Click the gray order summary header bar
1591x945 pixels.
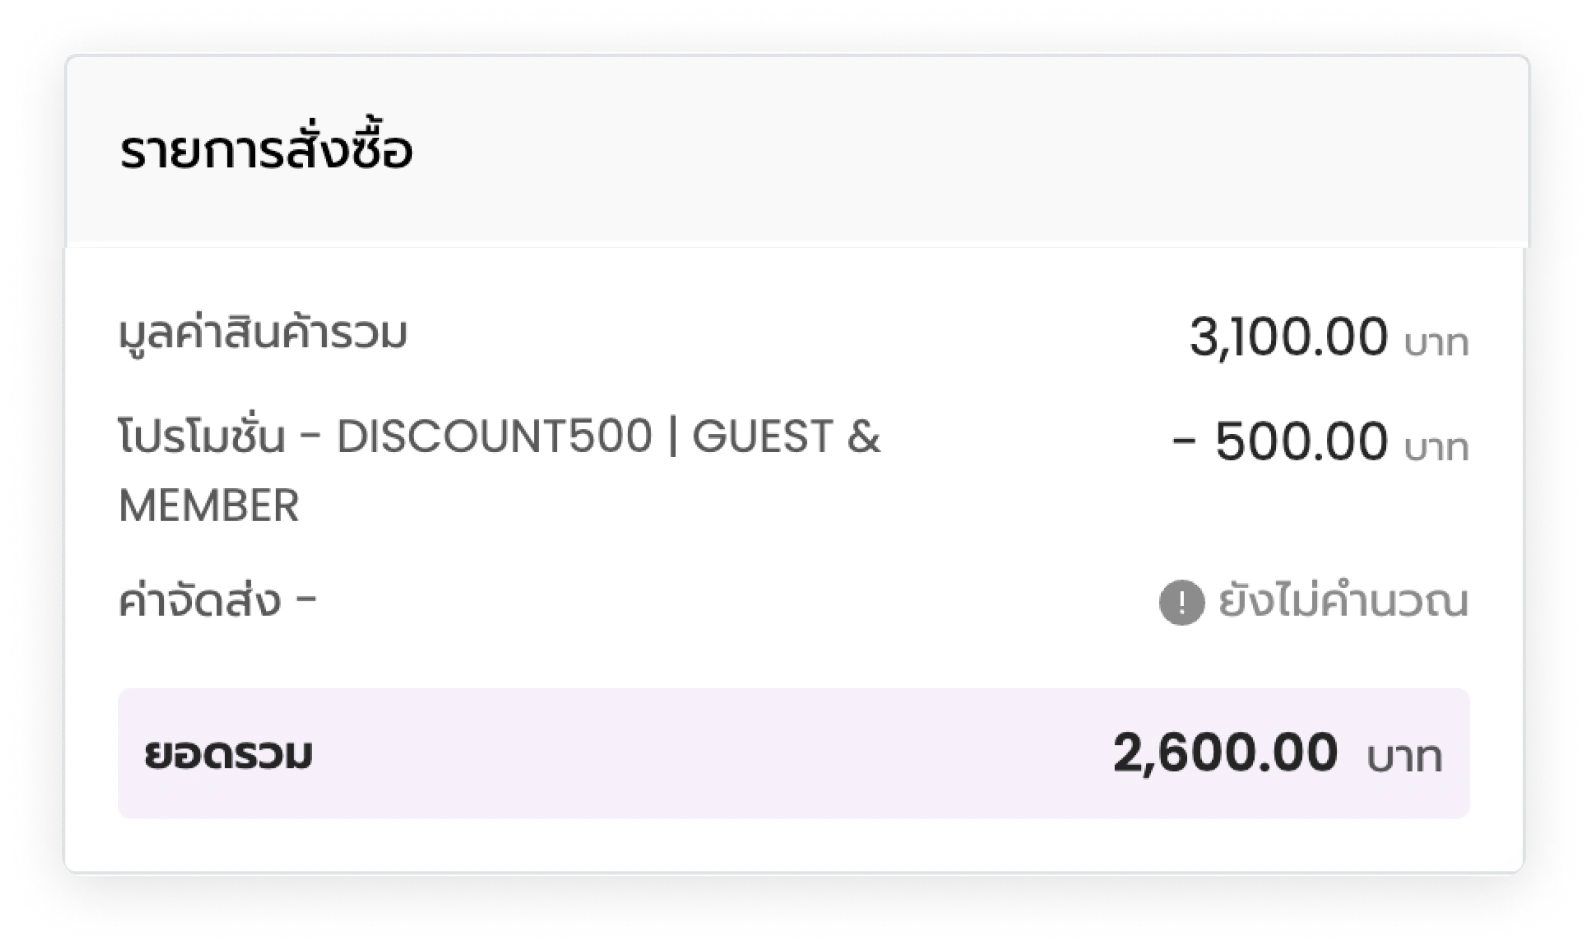[x=797, y=151]
